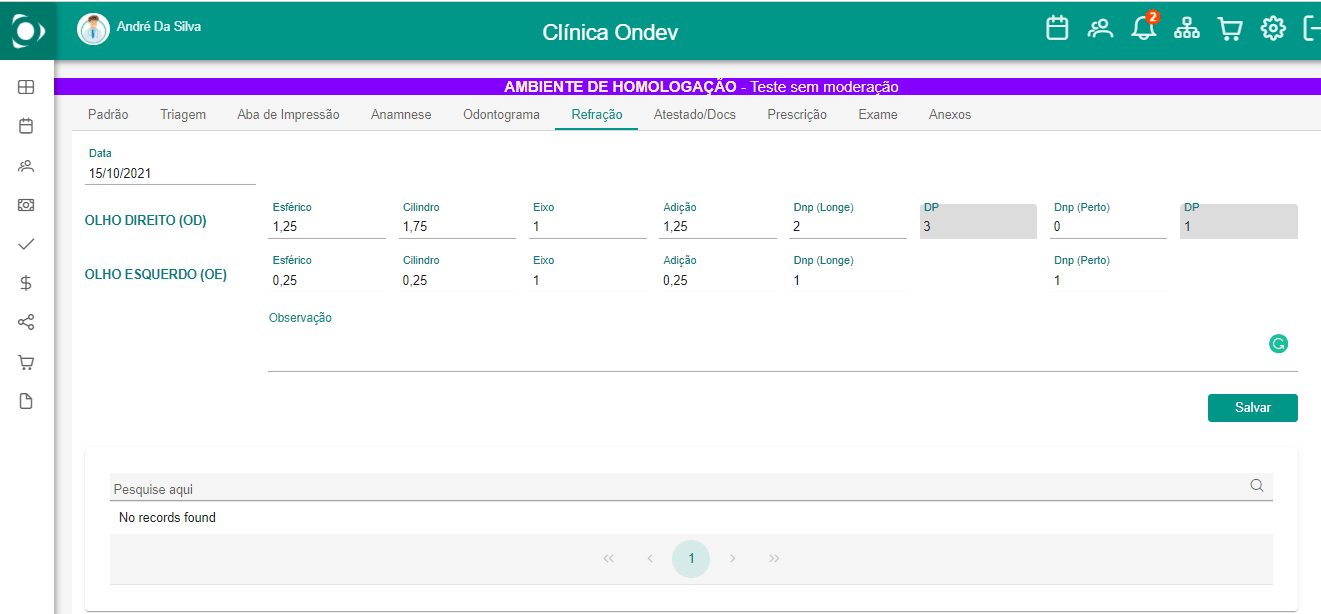Image resolution: width=1321 pixels, height=614 pixels.
Task: Save the refraction with Salvar button
Action: coord(1253,408)
